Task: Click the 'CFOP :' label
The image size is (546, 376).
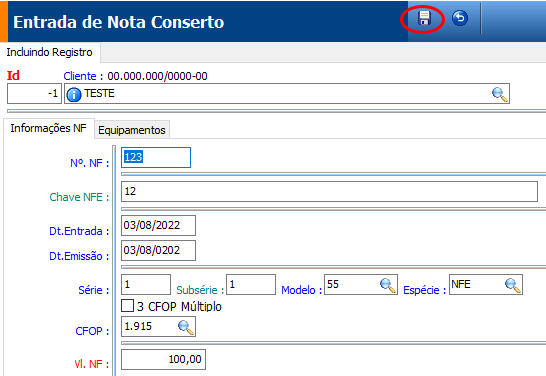Action: pos(92,331)
